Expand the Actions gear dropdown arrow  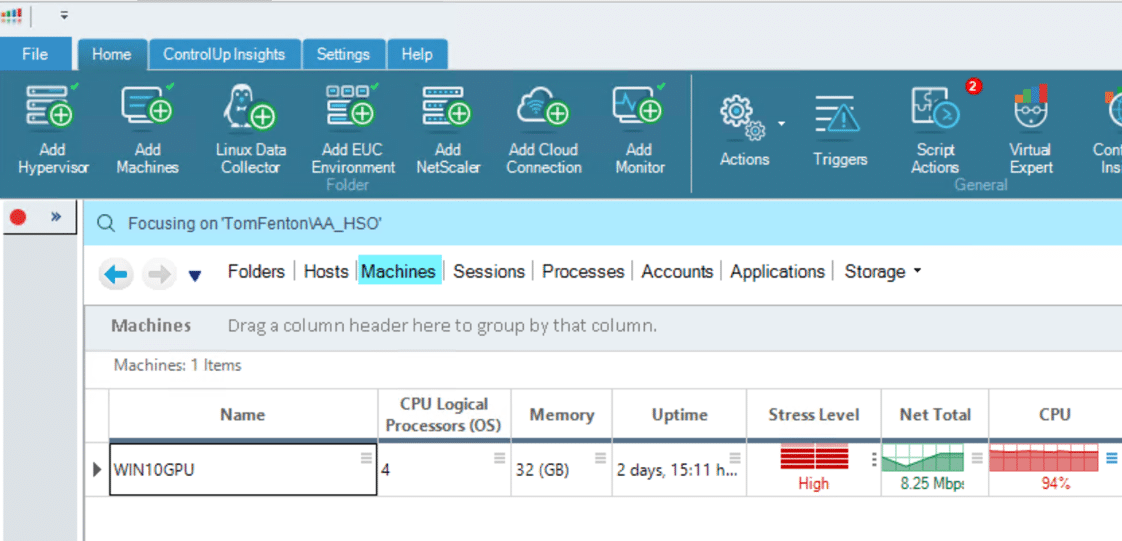[781, 124]
